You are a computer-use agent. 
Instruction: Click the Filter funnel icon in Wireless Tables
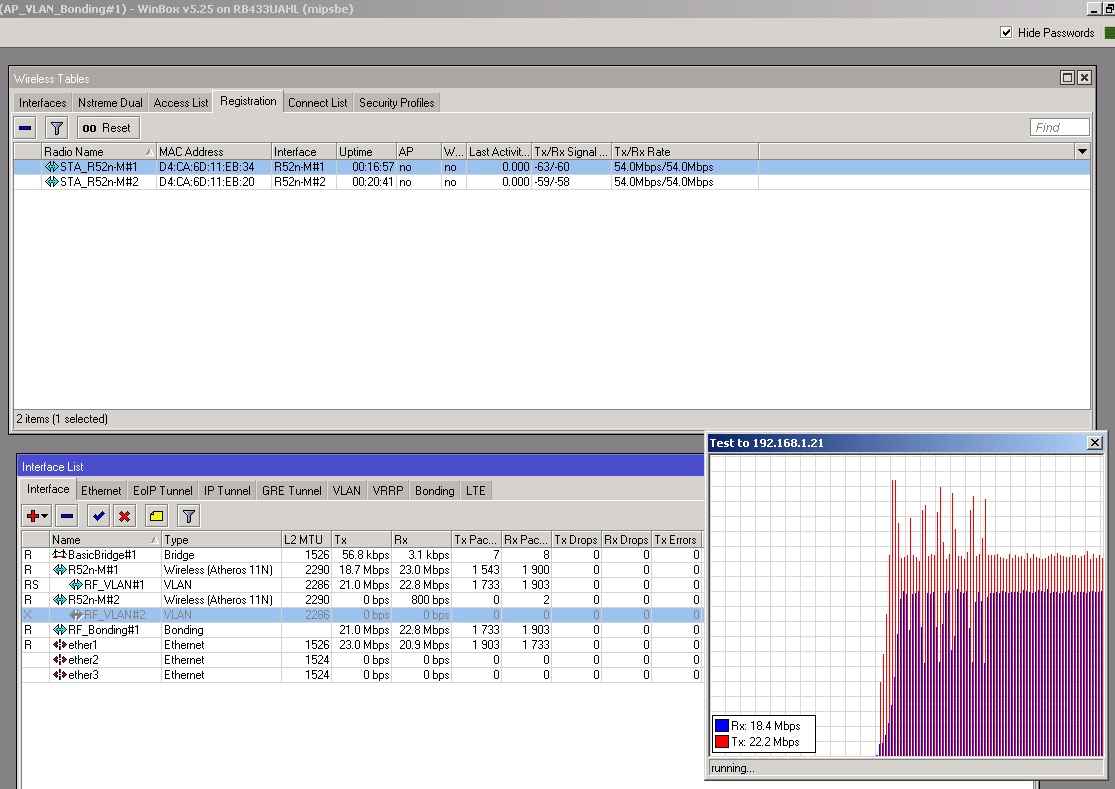tap(56, 128)
